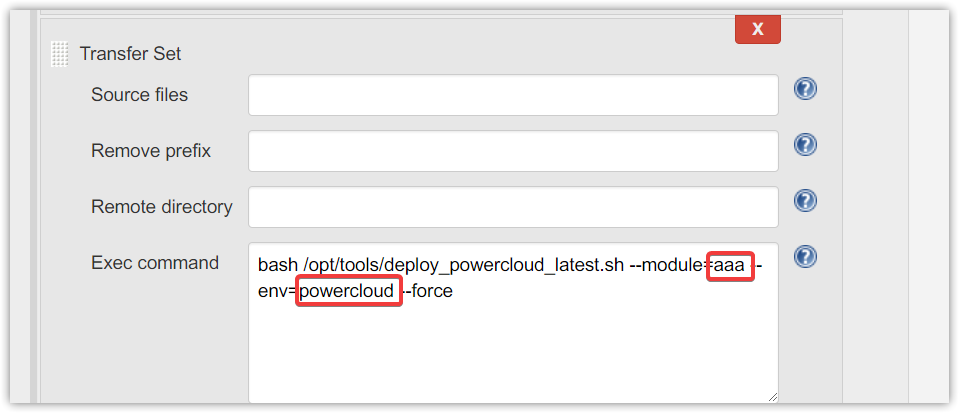
Task: Place cursor in highlighted 'aaa' module value
Action: pos(729,266)
